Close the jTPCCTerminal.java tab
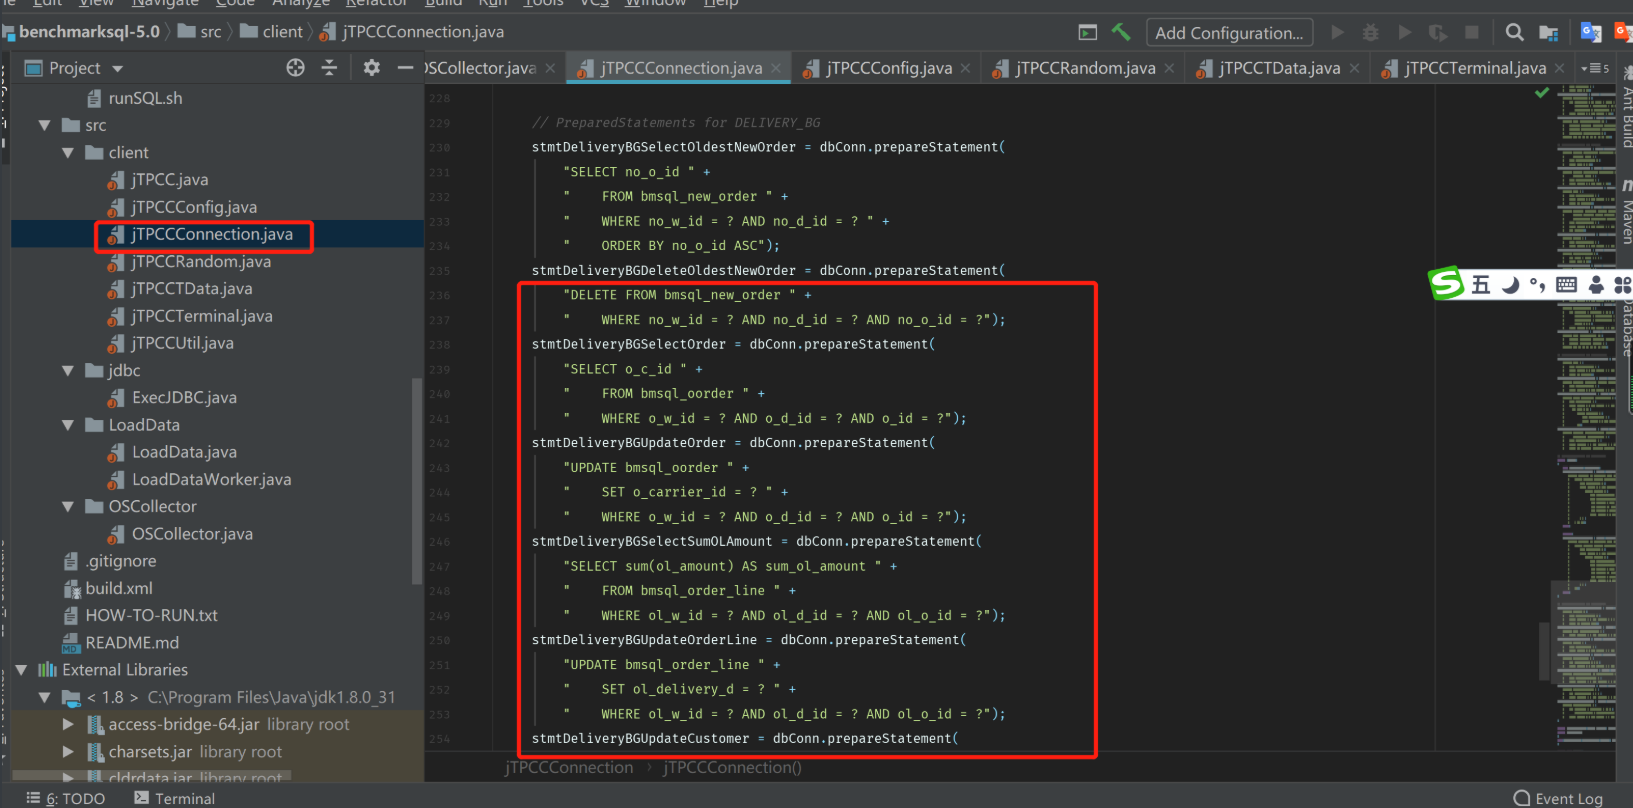 [x=1559, y=68]
